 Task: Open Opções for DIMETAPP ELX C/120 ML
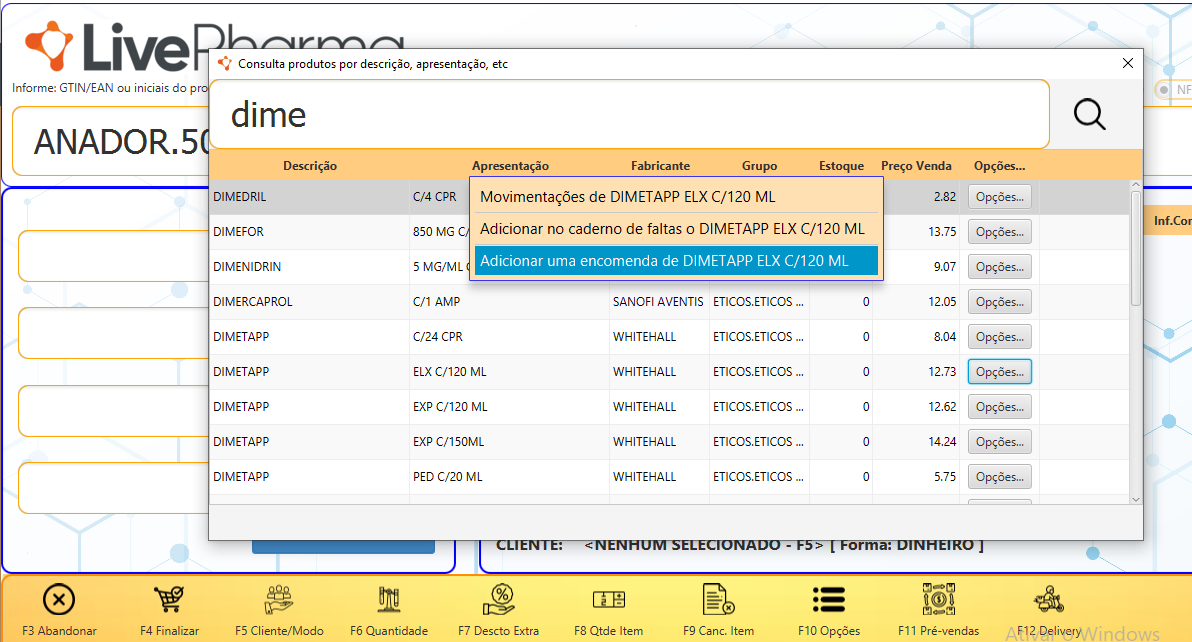coord(999,372)
